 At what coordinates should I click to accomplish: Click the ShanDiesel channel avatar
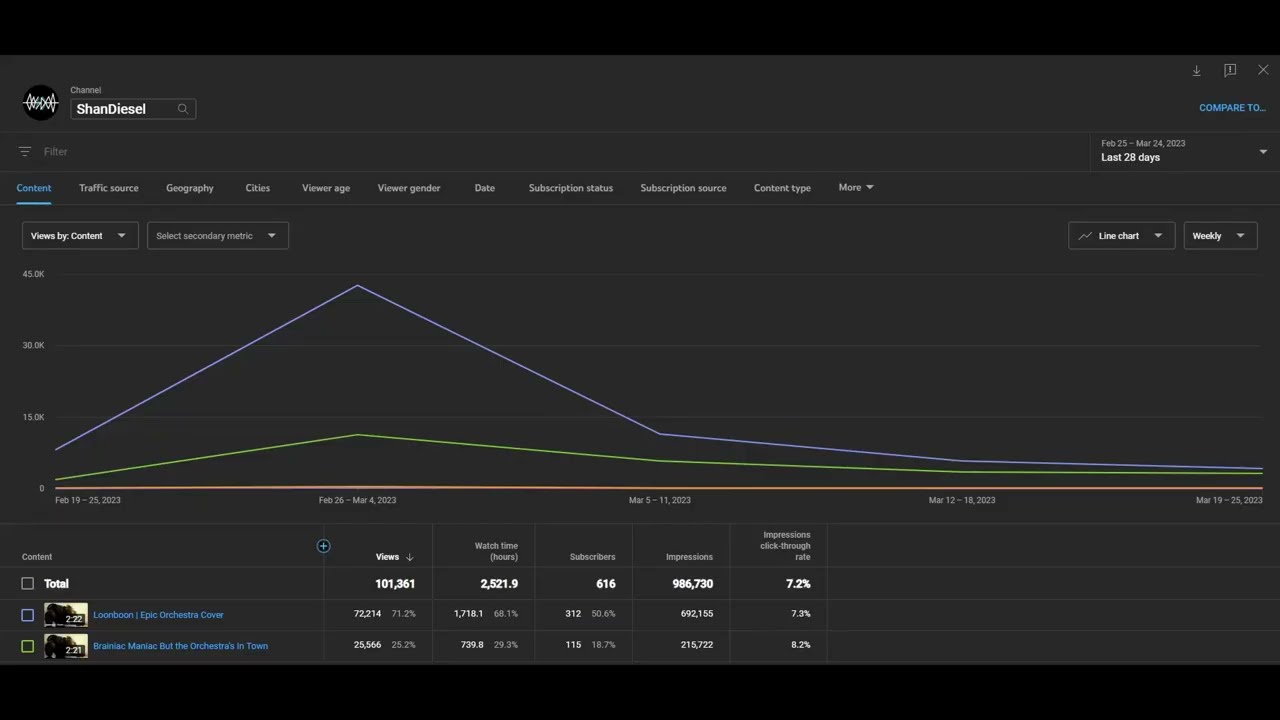tap(41, 102)
